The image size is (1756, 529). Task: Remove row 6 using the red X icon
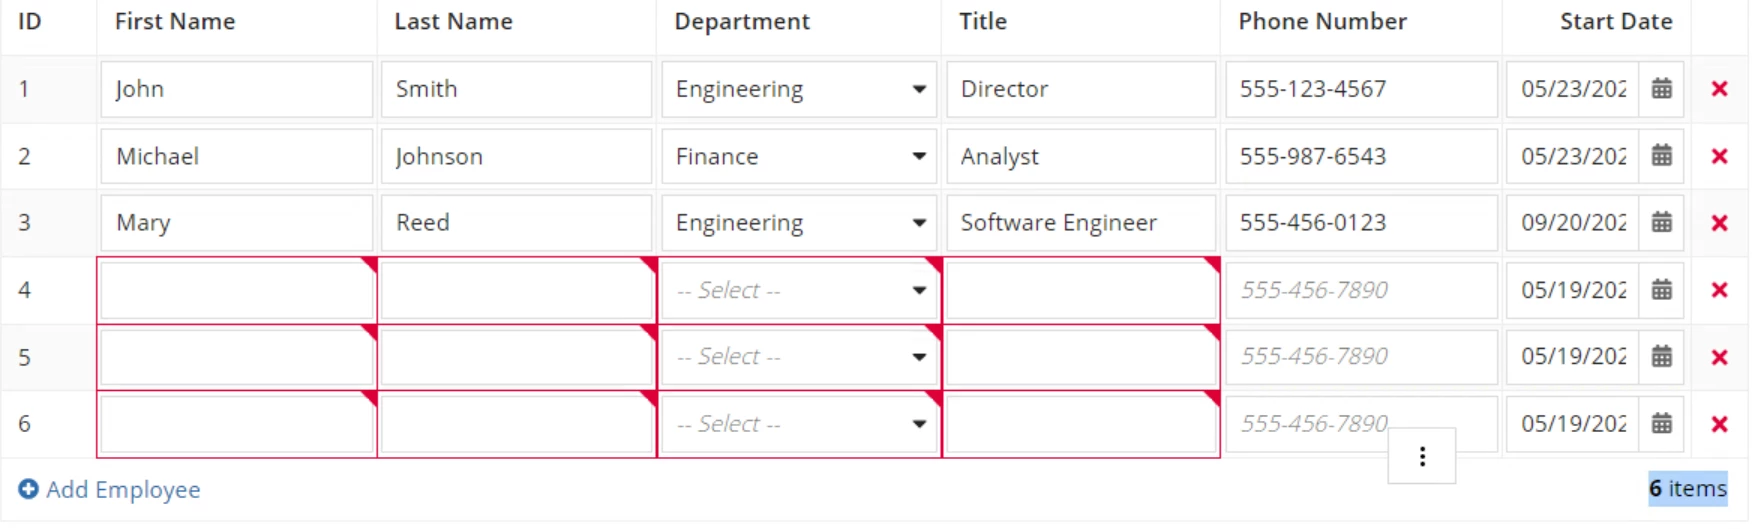[1719, 424]
